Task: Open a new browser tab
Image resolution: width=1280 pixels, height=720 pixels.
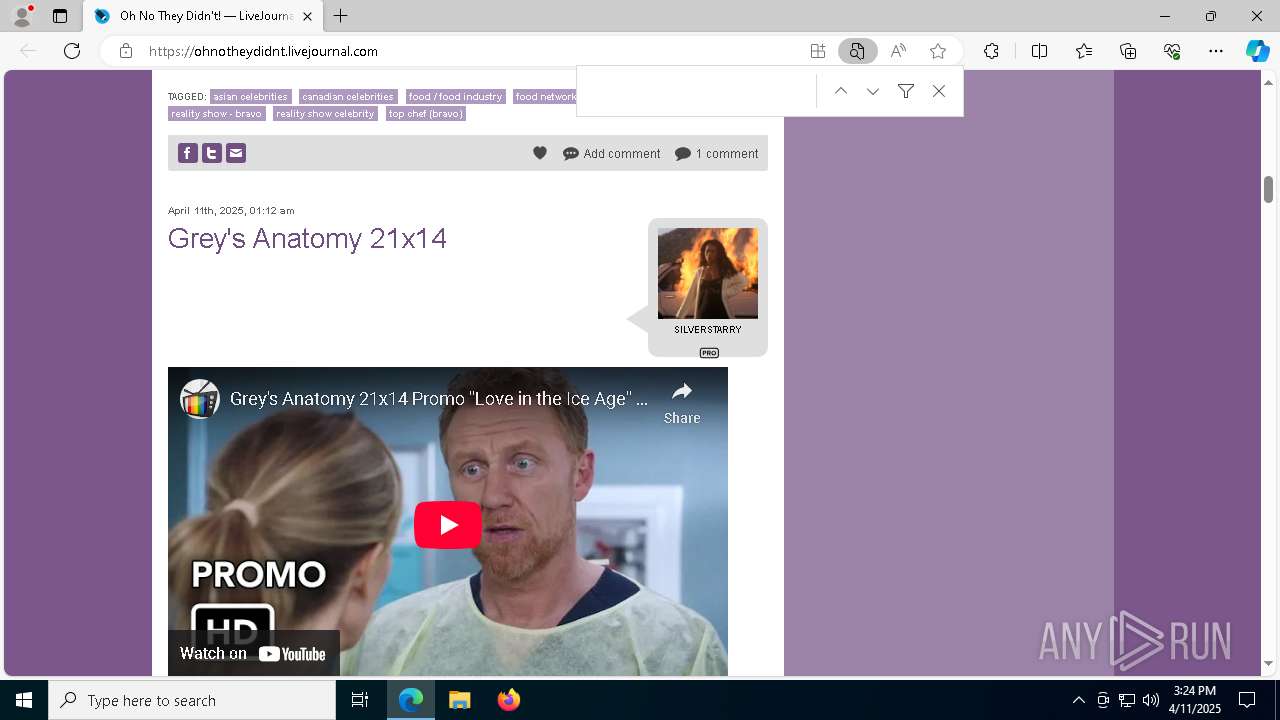Action: (341, 16)
